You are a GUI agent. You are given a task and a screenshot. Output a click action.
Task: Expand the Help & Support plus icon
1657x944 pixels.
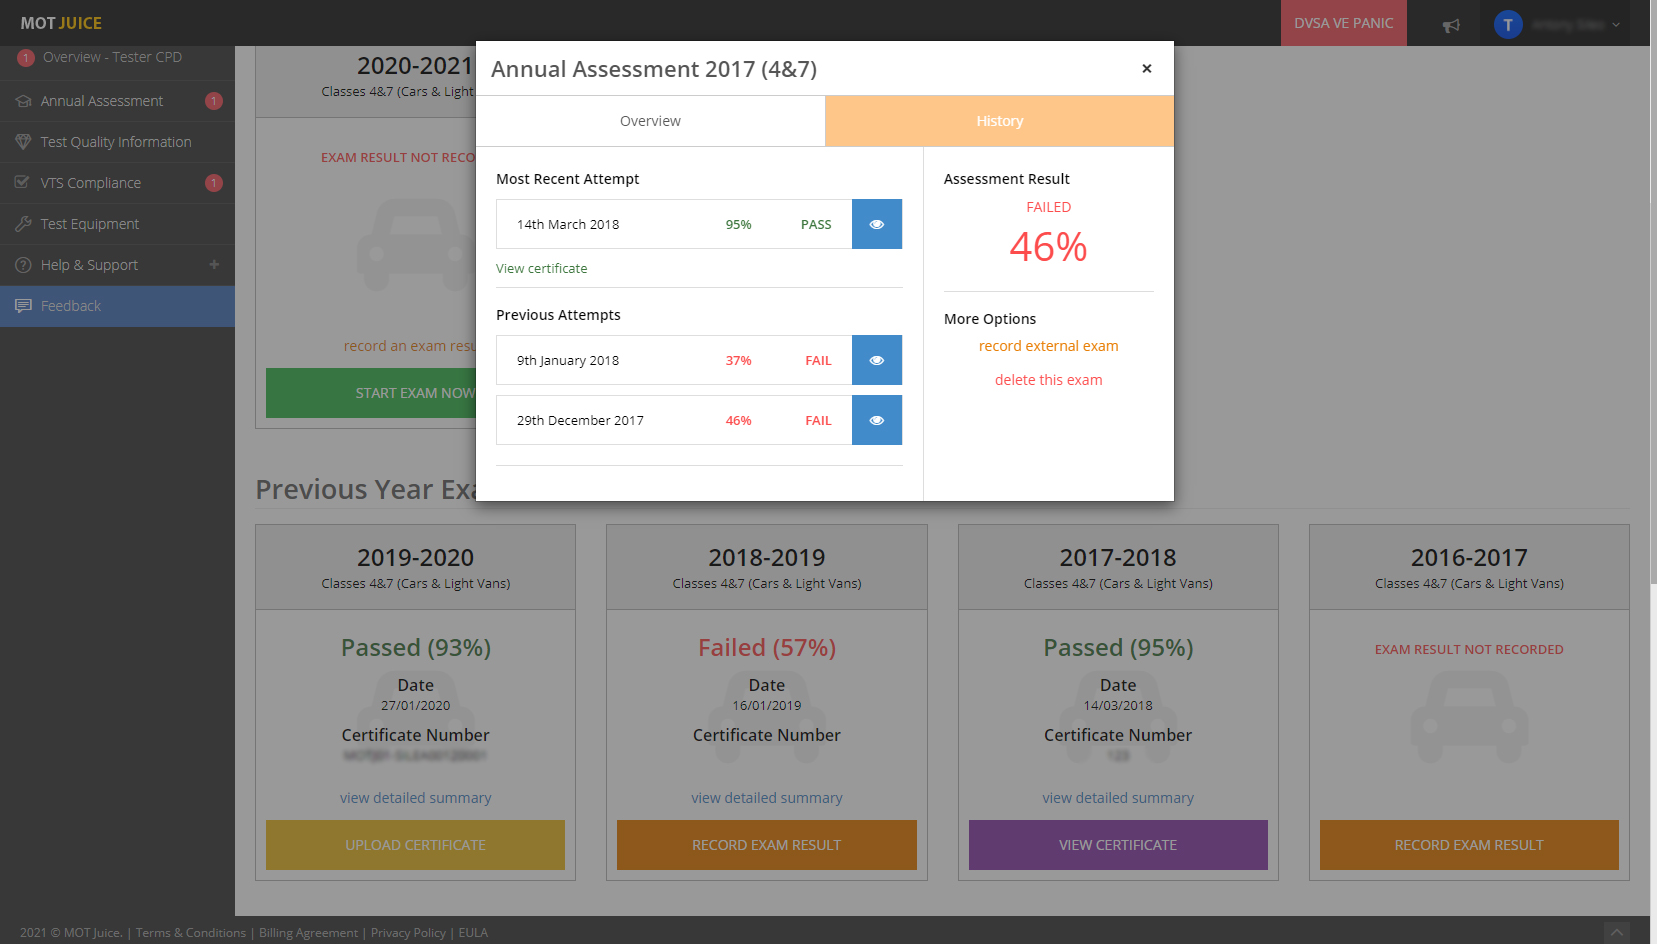click(214, 264)
